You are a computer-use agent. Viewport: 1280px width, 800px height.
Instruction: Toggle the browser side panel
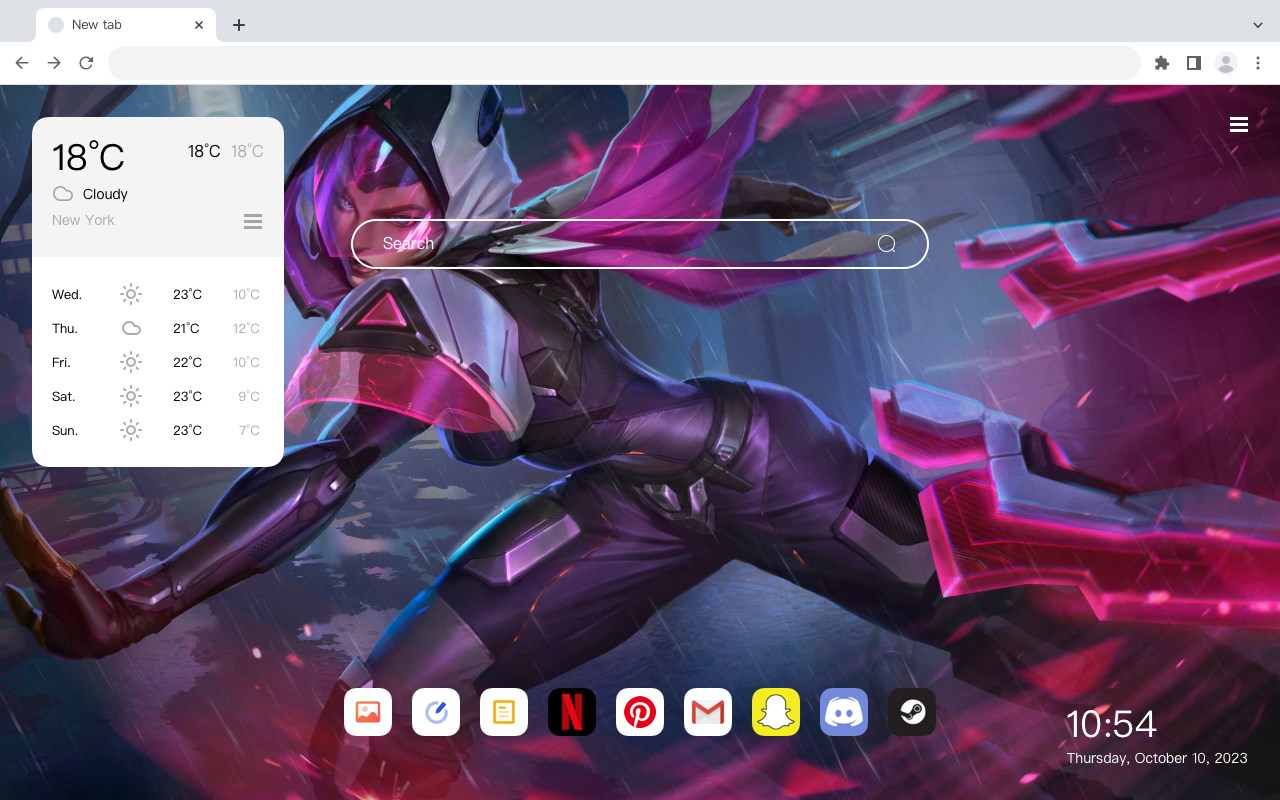tap(1193, 63)
